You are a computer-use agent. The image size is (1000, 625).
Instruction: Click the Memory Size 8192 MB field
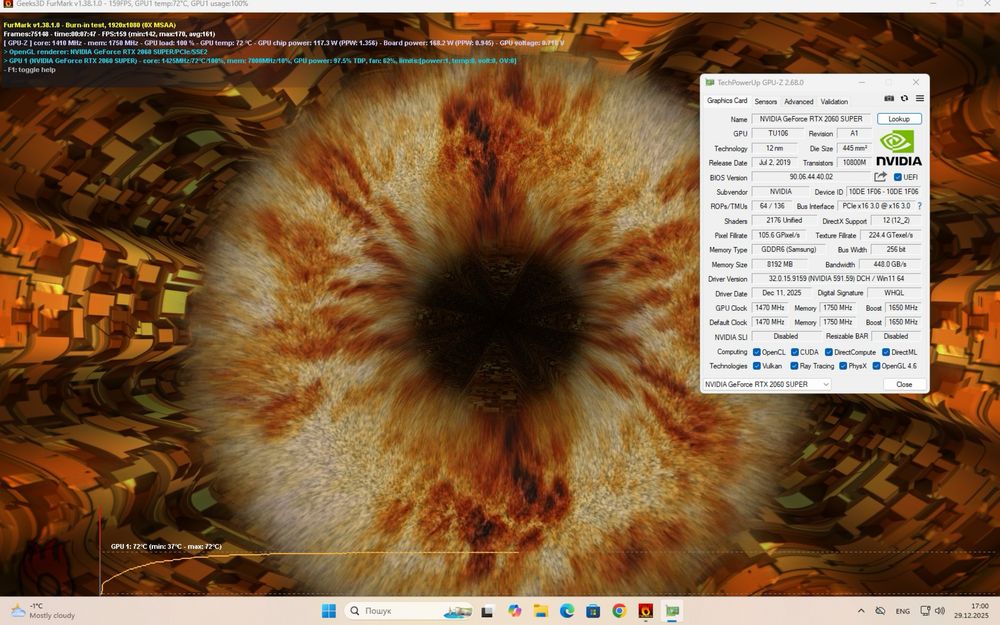(x=779, y=264)
